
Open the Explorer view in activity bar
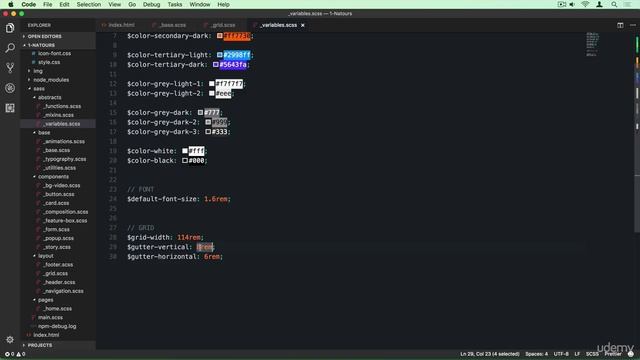click(x=10, y=28)
